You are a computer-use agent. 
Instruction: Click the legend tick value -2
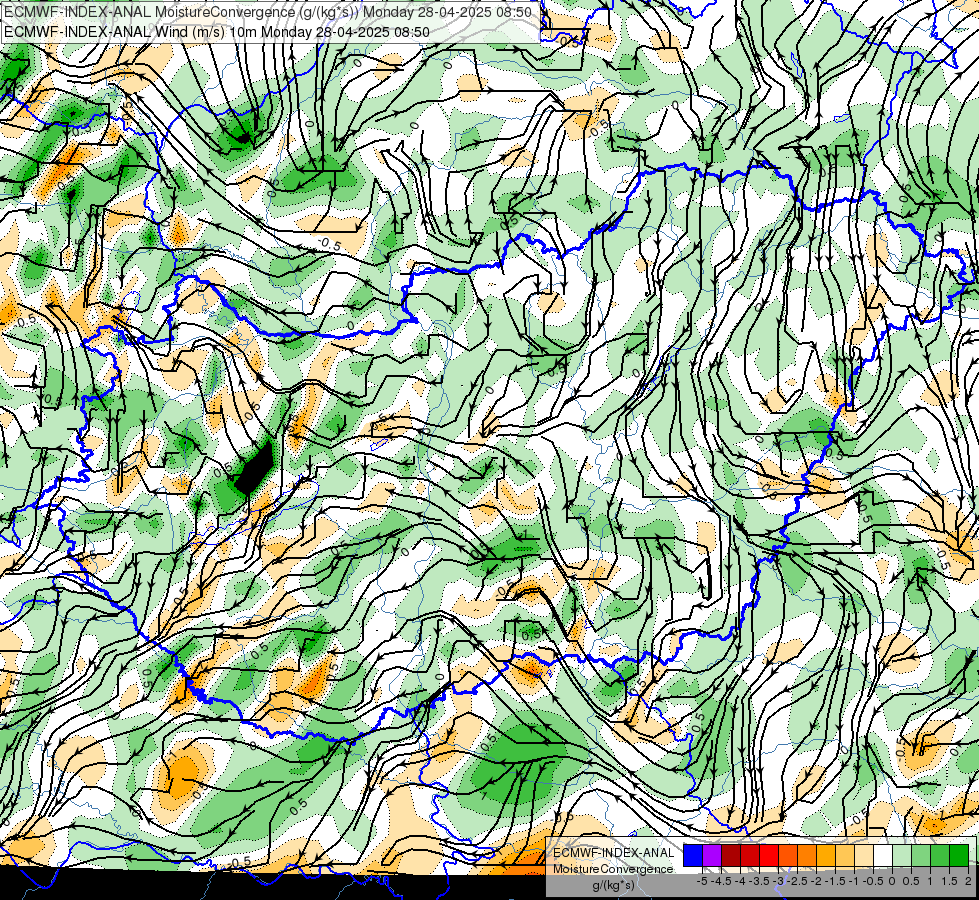coord(817,881)
